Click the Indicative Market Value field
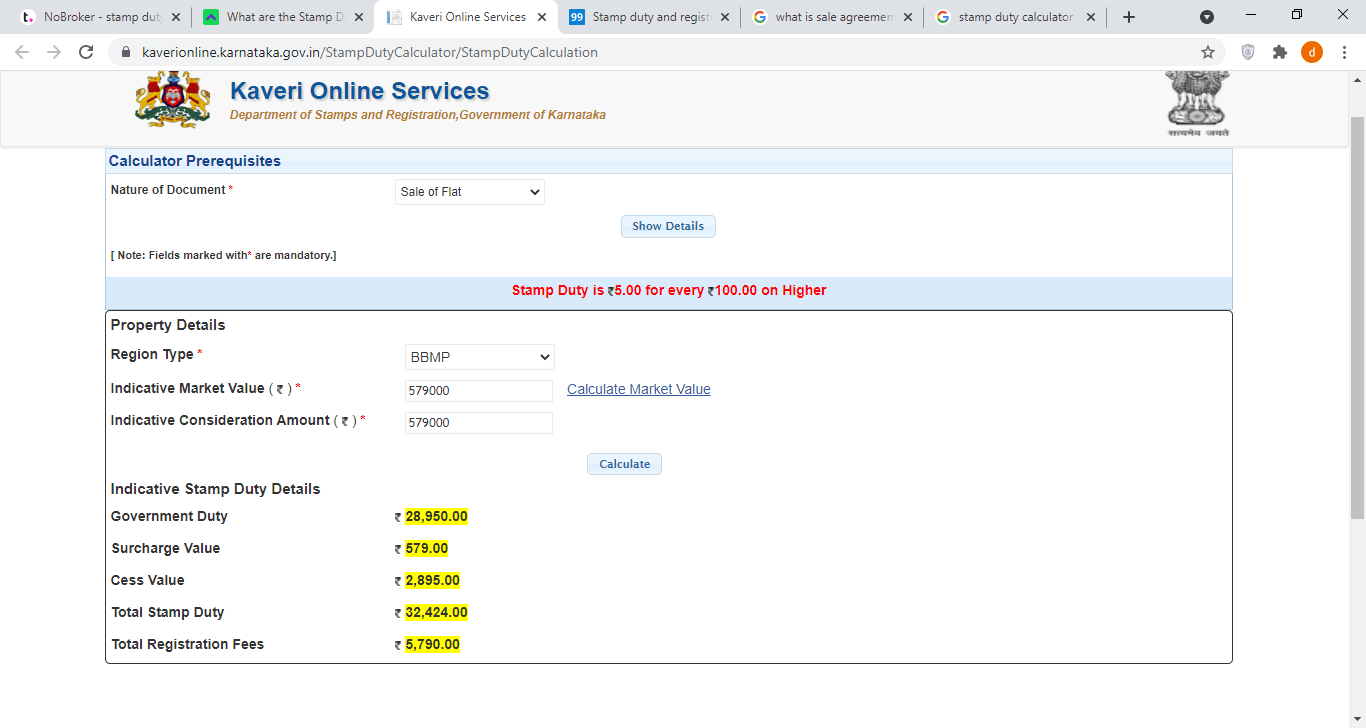The height and width of the screenshot is (728, 1366). click(x=478, y=391)
